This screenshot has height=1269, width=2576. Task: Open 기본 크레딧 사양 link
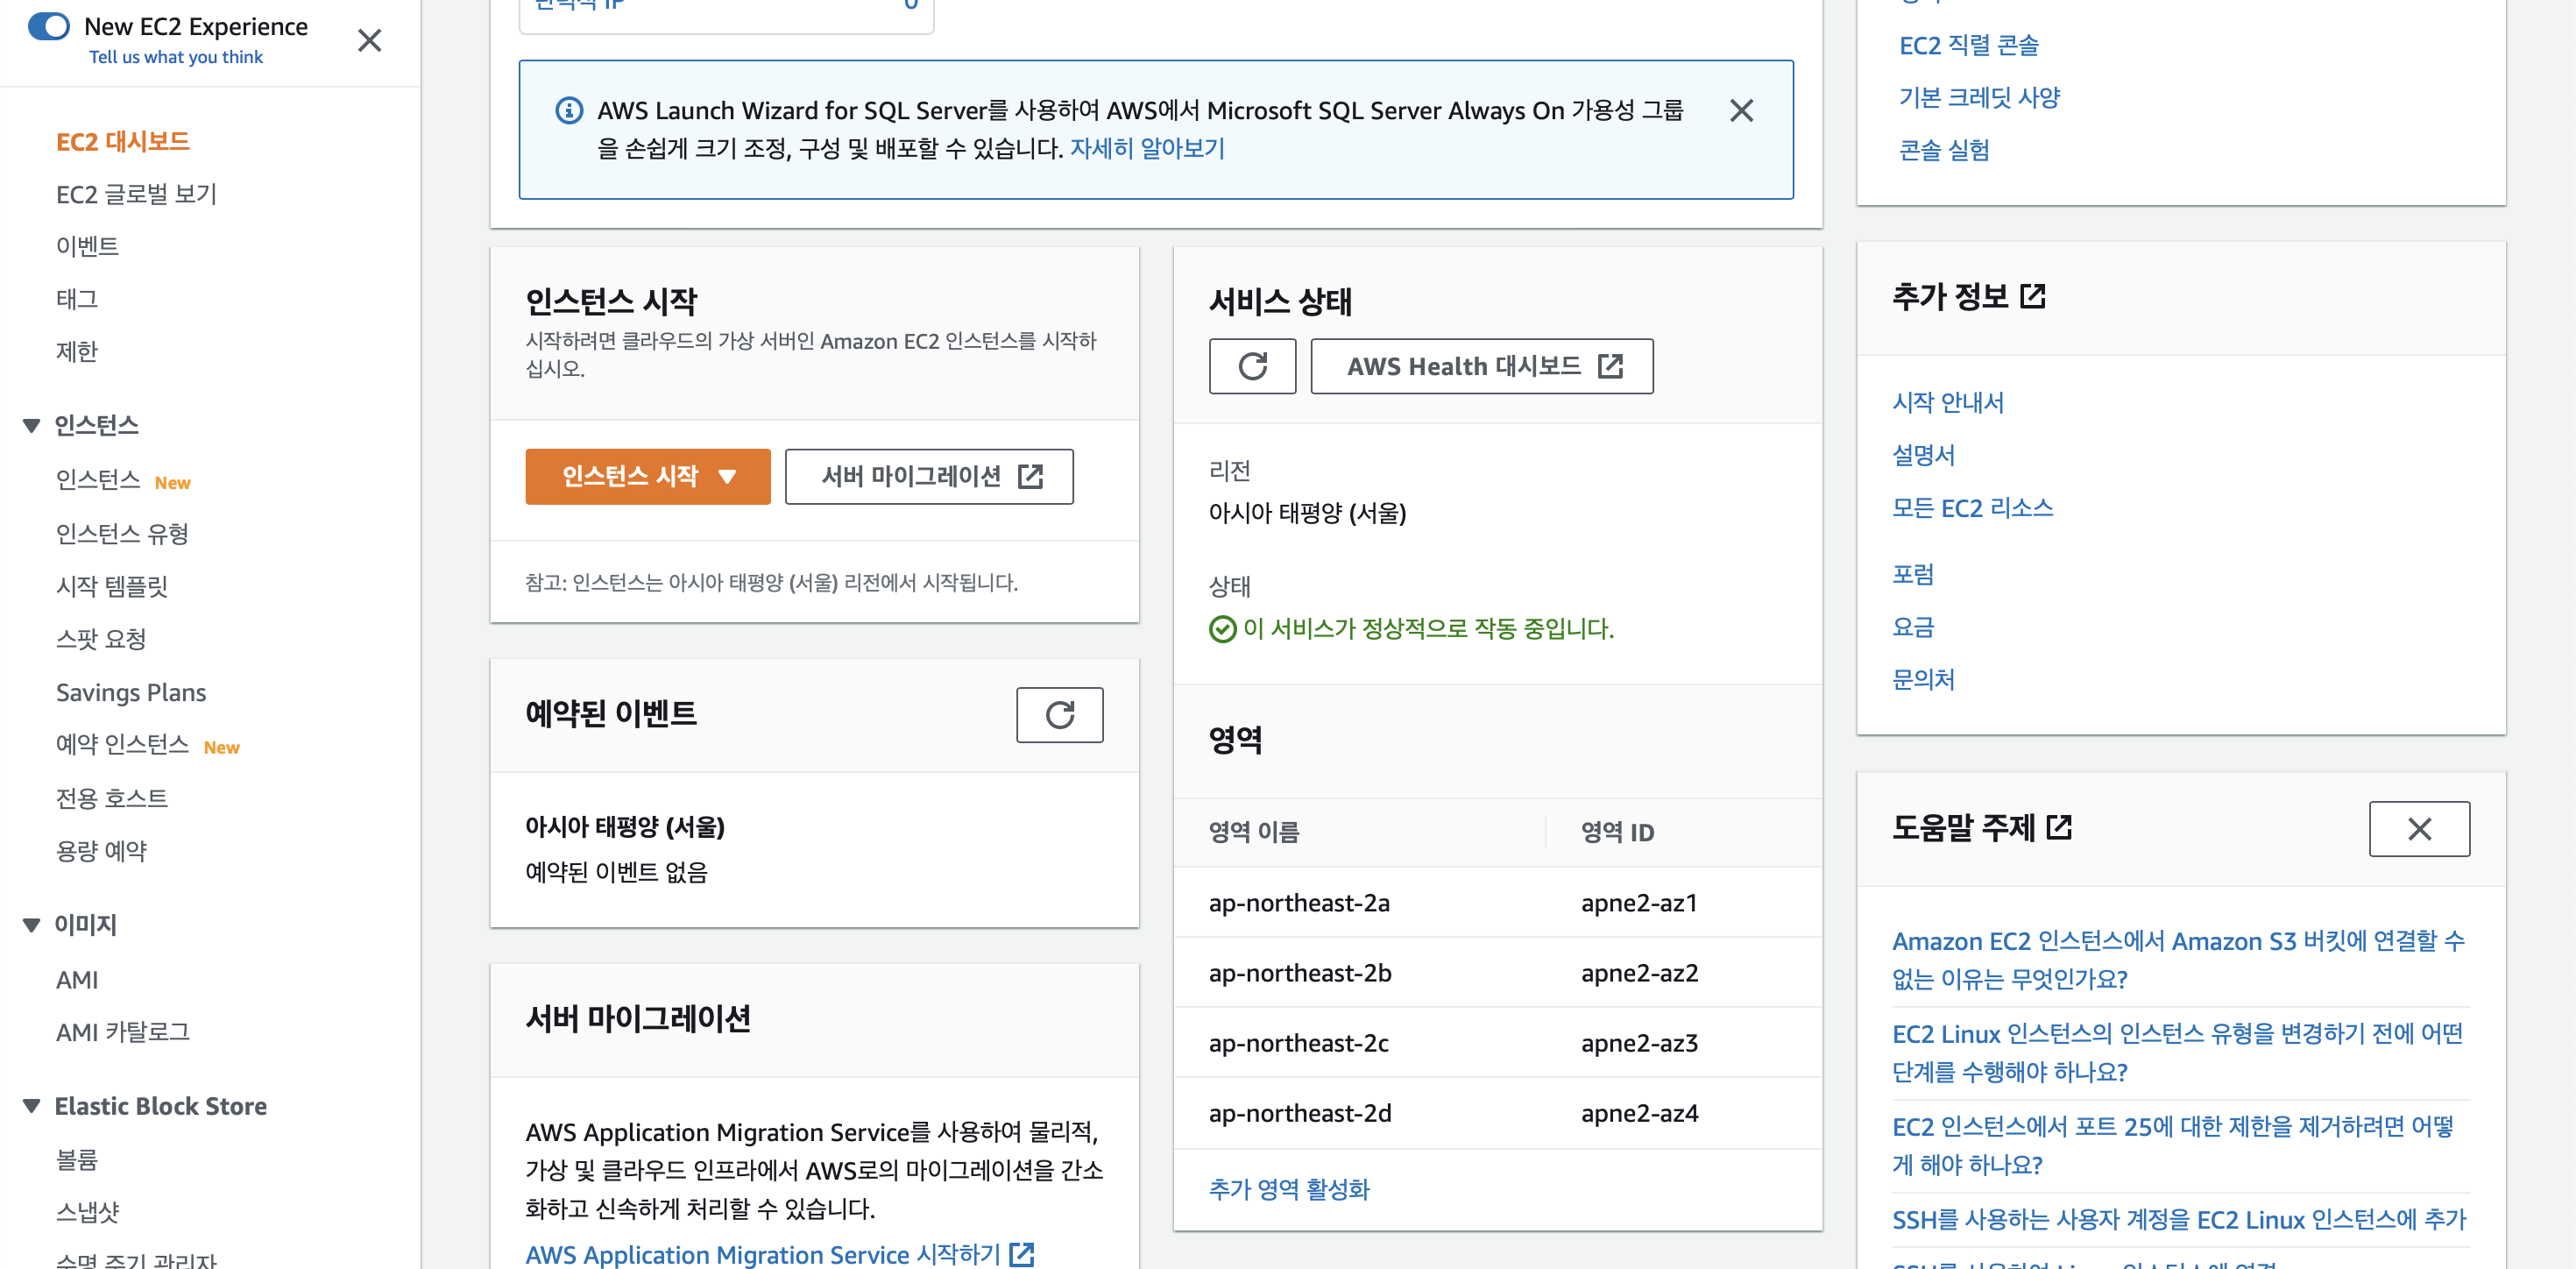pyautogui.click(x=1980, y=97)
